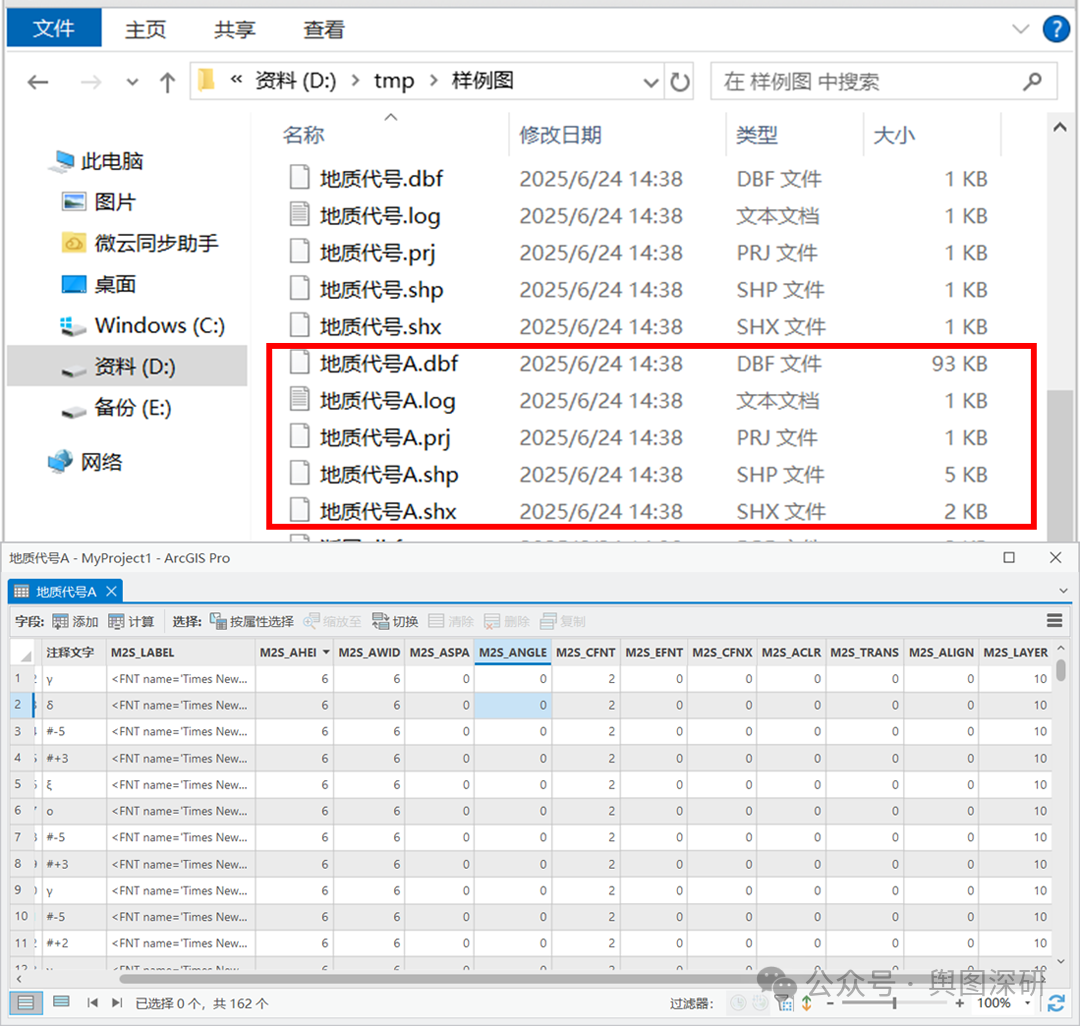Jump to the last table record
The width and height of the screenshot is (1080, 1026).
(117, 1003)
